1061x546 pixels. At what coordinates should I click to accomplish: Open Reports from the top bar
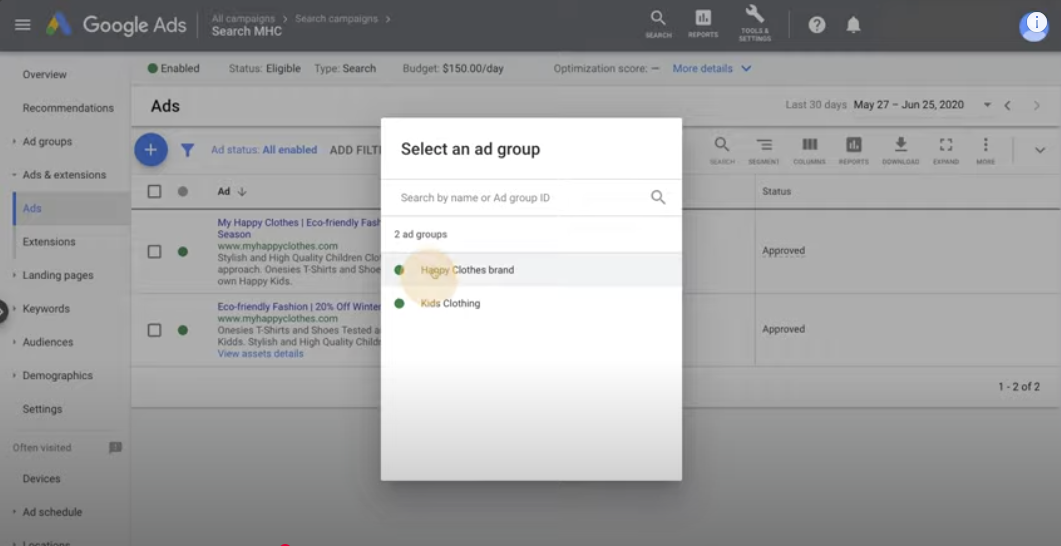coord(703,24)
